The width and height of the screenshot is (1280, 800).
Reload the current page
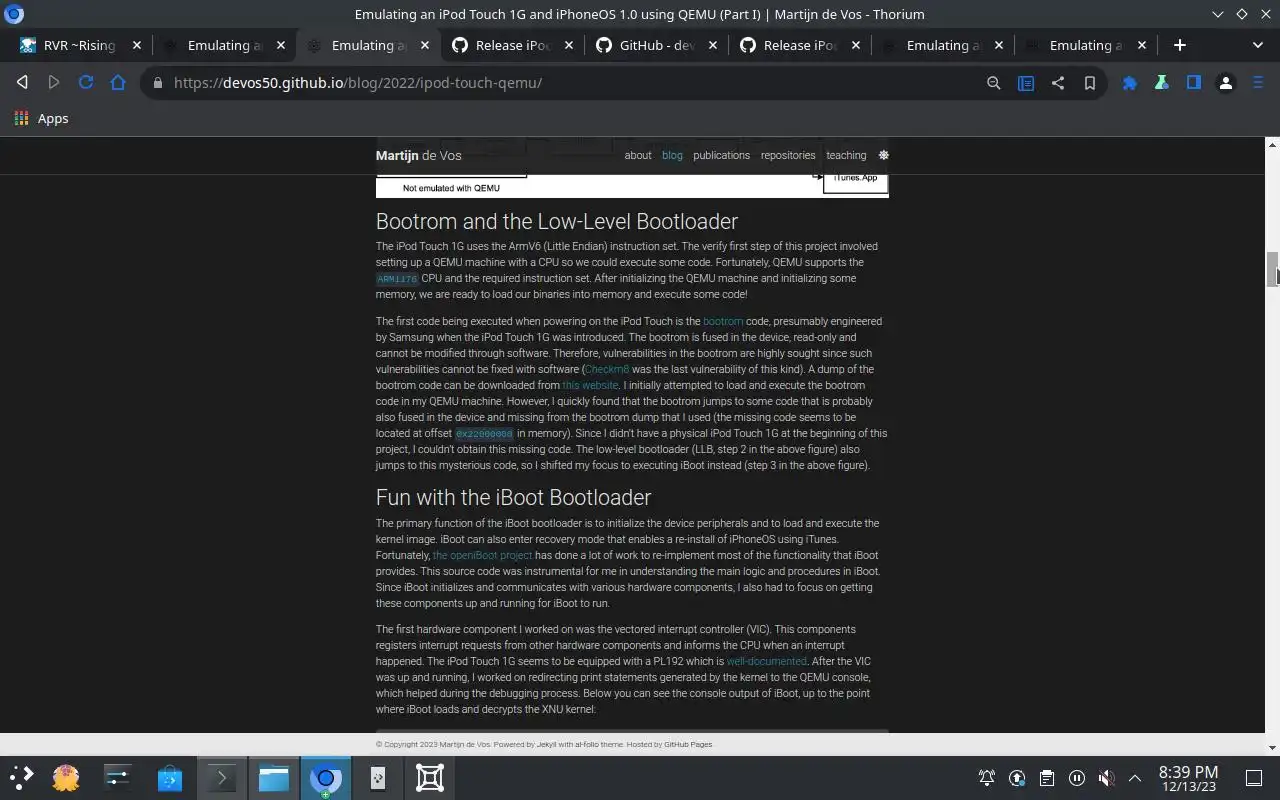click(x=86, y=83)
